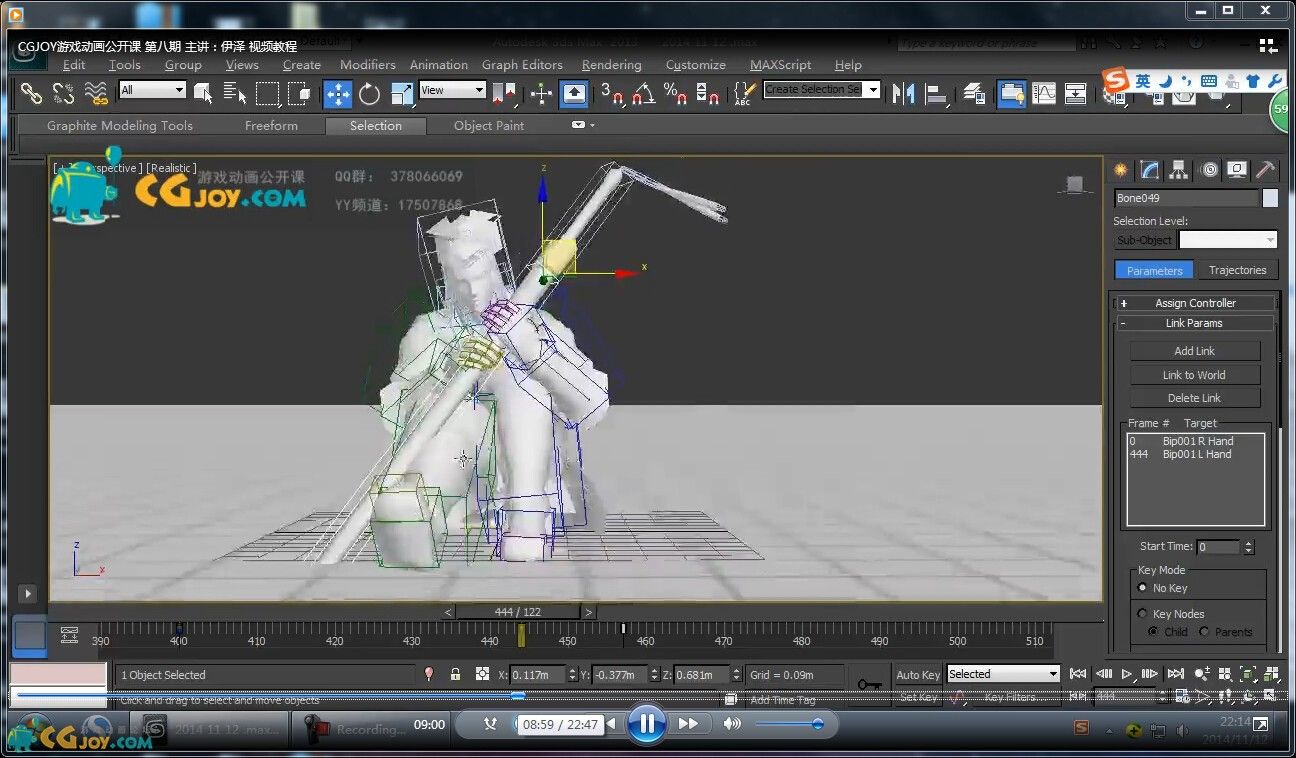
Task: Toggle the Auto Key button
Action: (917, 675)
